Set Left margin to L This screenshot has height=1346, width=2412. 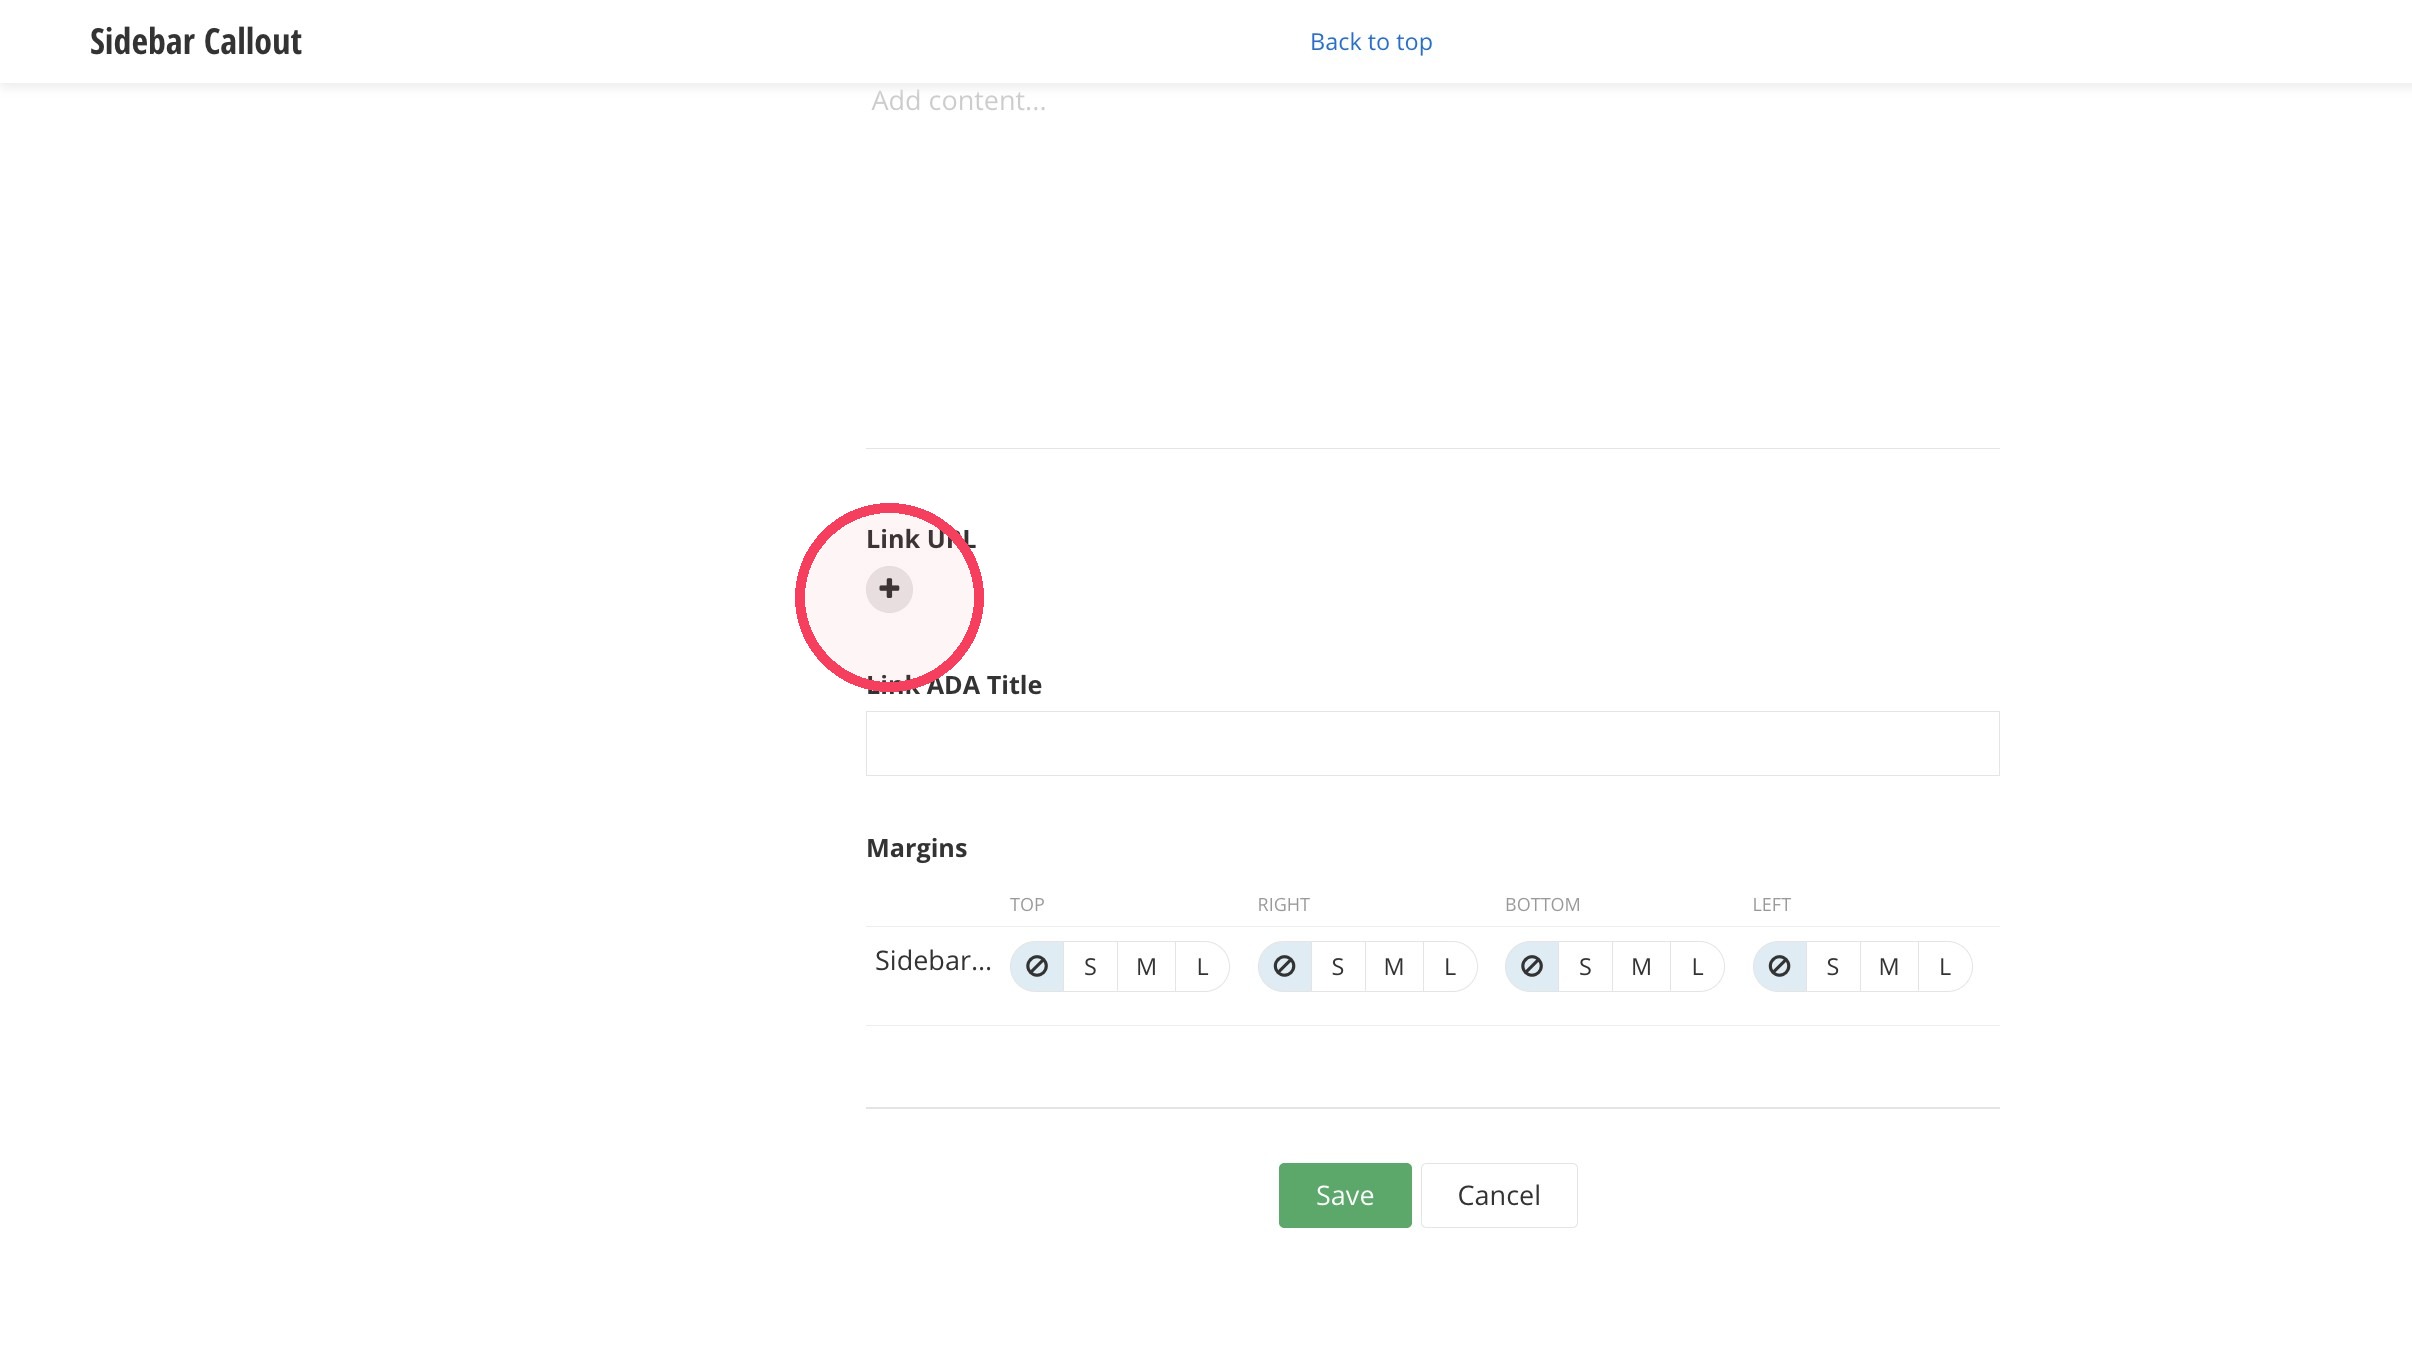click(x=1945, y=967)
